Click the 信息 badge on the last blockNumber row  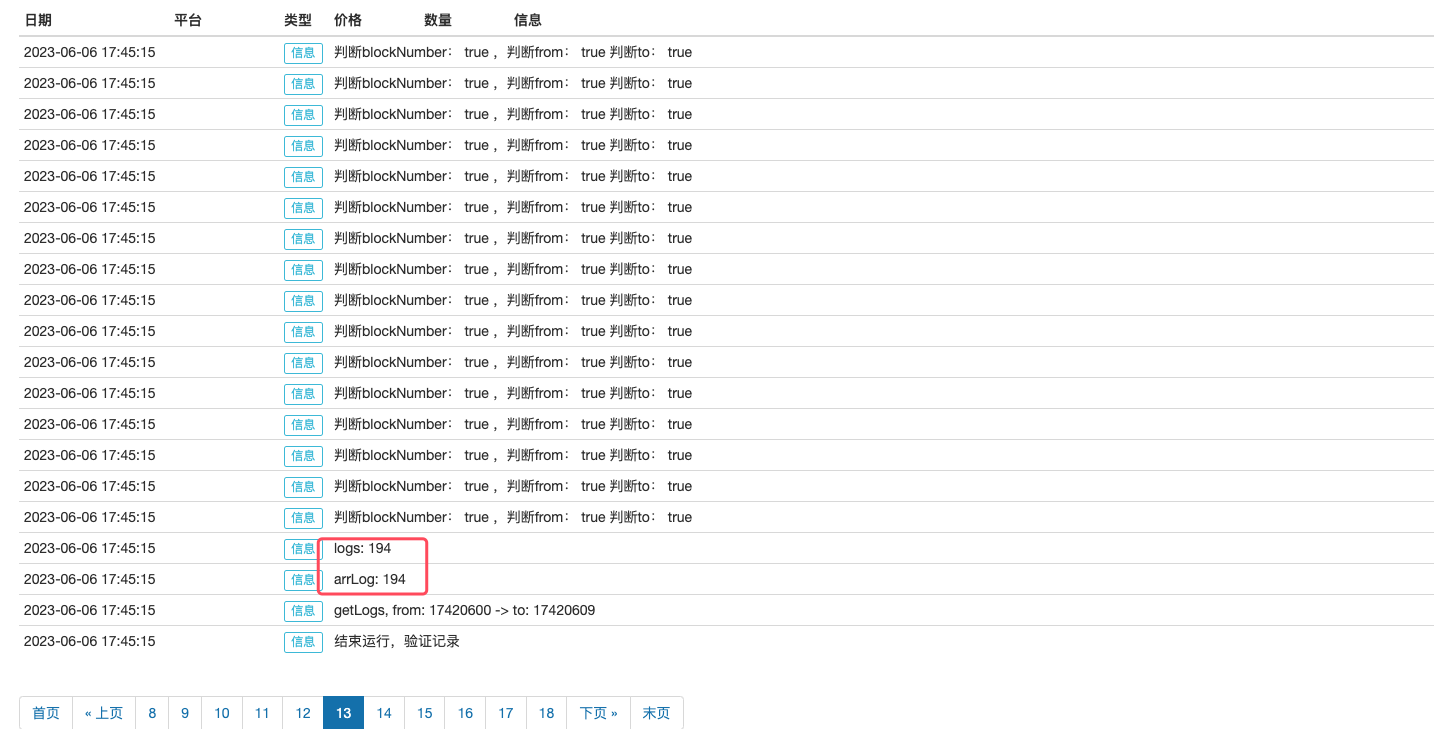pyautogui.click(x=303, y=517)
